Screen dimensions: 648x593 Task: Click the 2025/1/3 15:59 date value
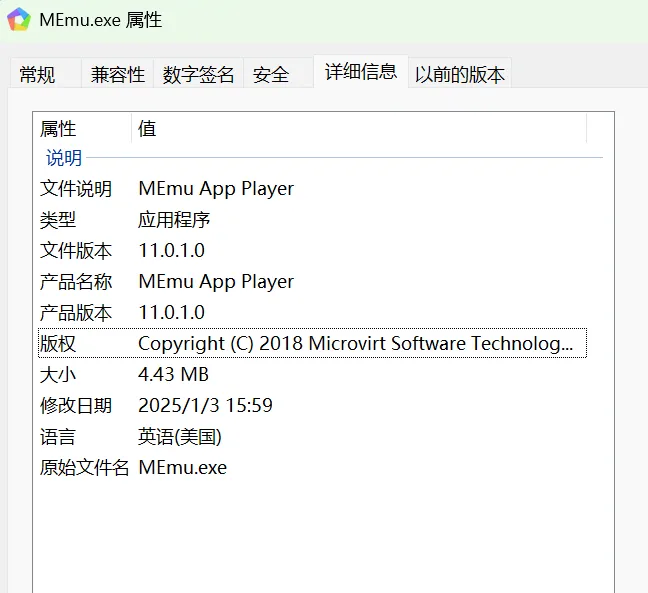pyautogui.click(x=205, y=406)
